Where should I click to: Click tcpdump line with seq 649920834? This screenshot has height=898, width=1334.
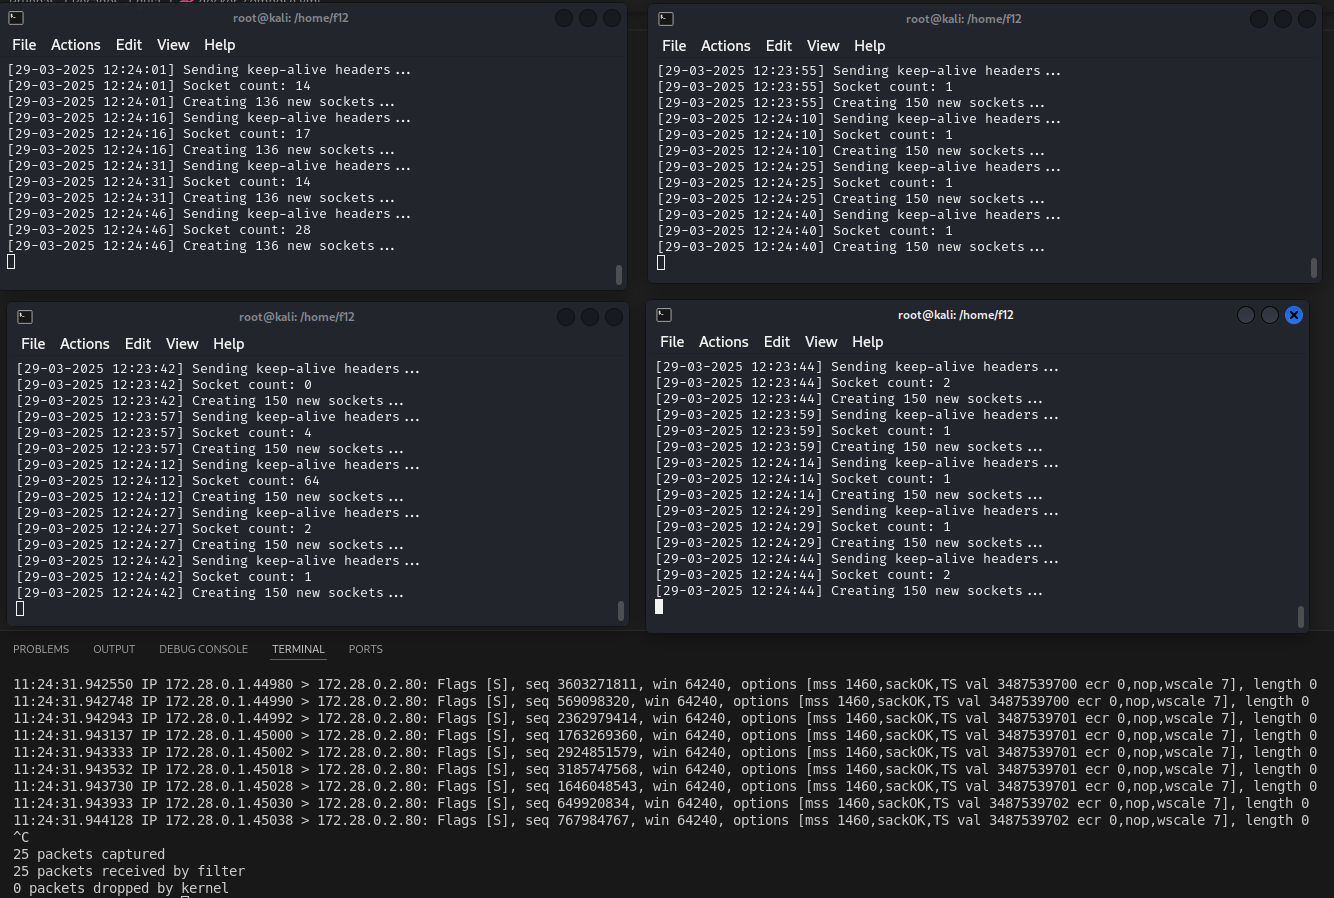661,803
